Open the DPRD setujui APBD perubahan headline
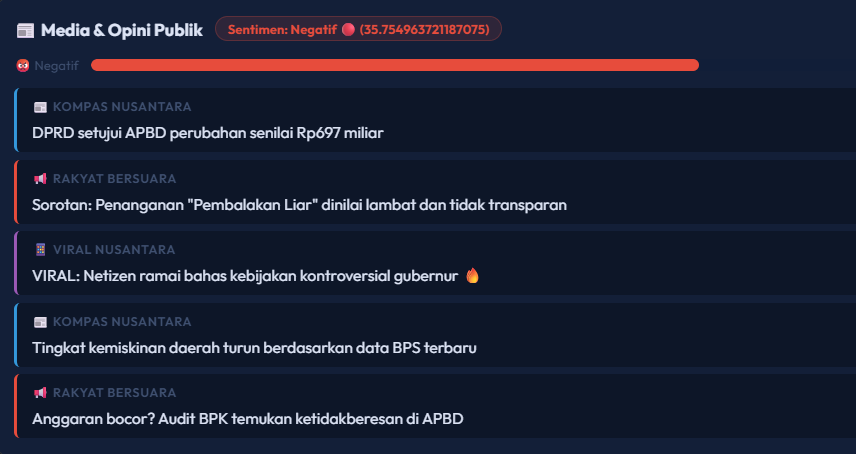 pos(208,133)
